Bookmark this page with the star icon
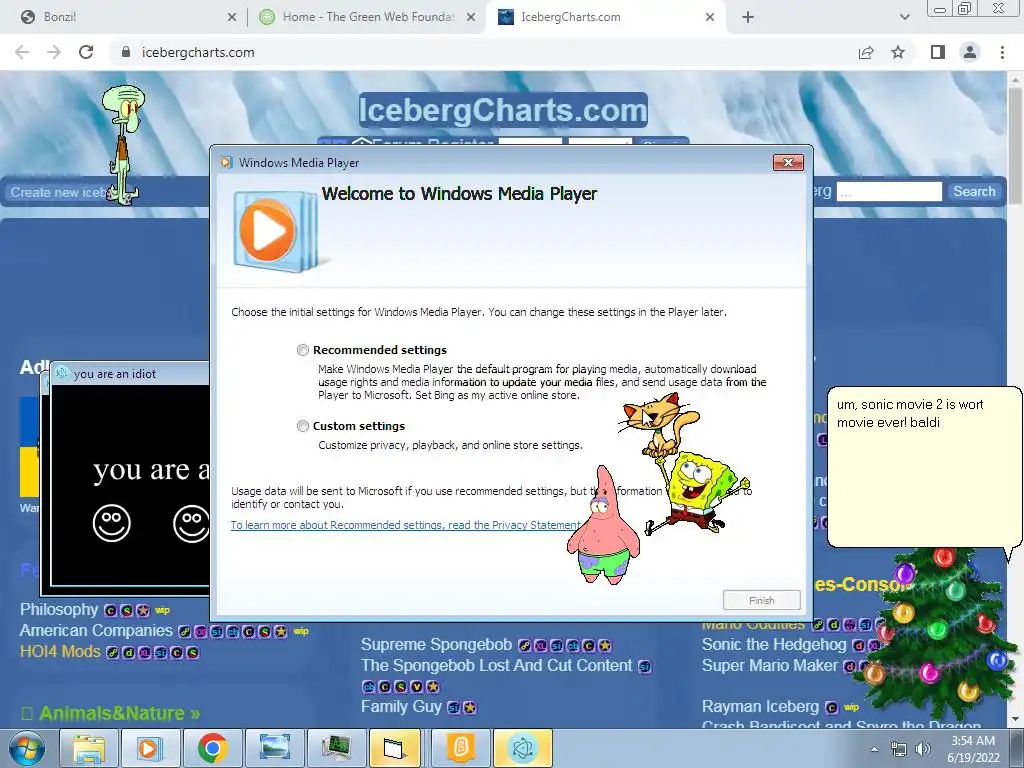This screenshot has height=768, width=1024. (x=898, y=52)
